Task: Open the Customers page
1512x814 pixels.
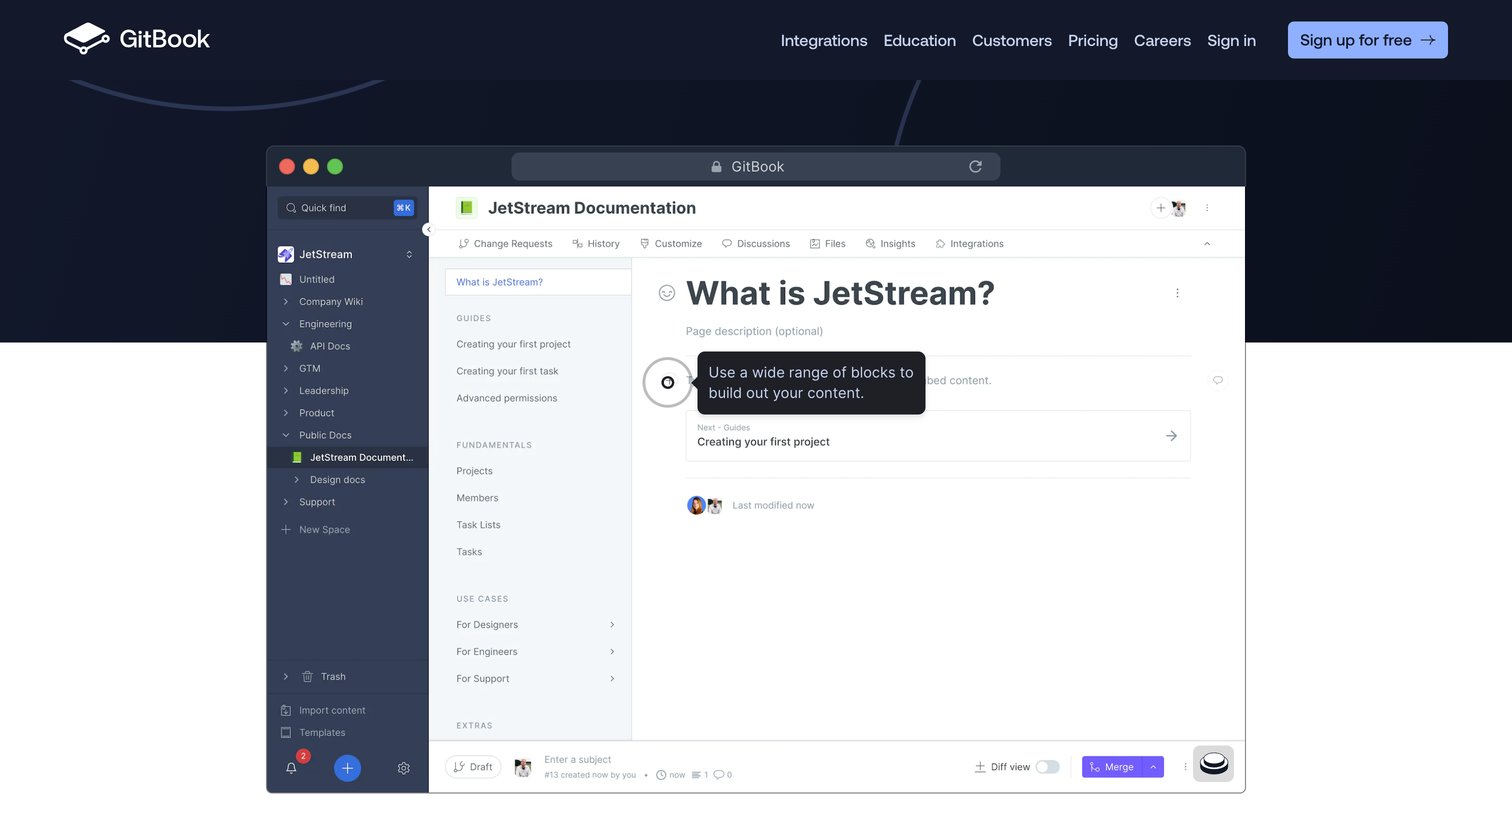Action: tap(1012, 40)
